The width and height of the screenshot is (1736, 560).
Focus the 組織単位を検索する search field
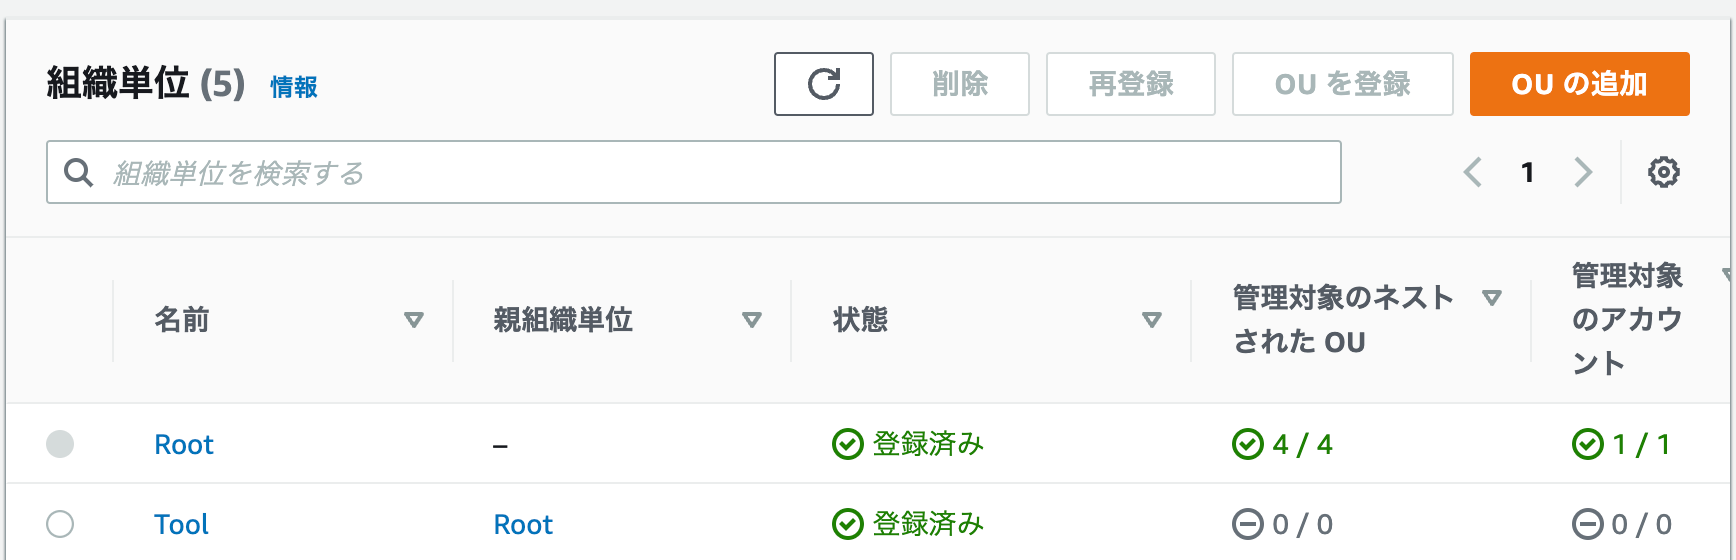(693, 172)
